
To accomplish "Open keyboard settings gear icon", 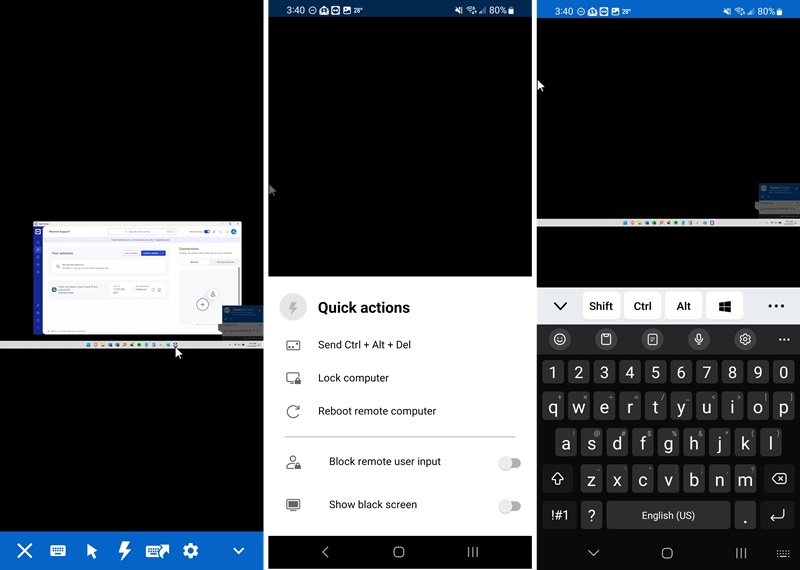I will pyautogui.click(x=745, y=339).
